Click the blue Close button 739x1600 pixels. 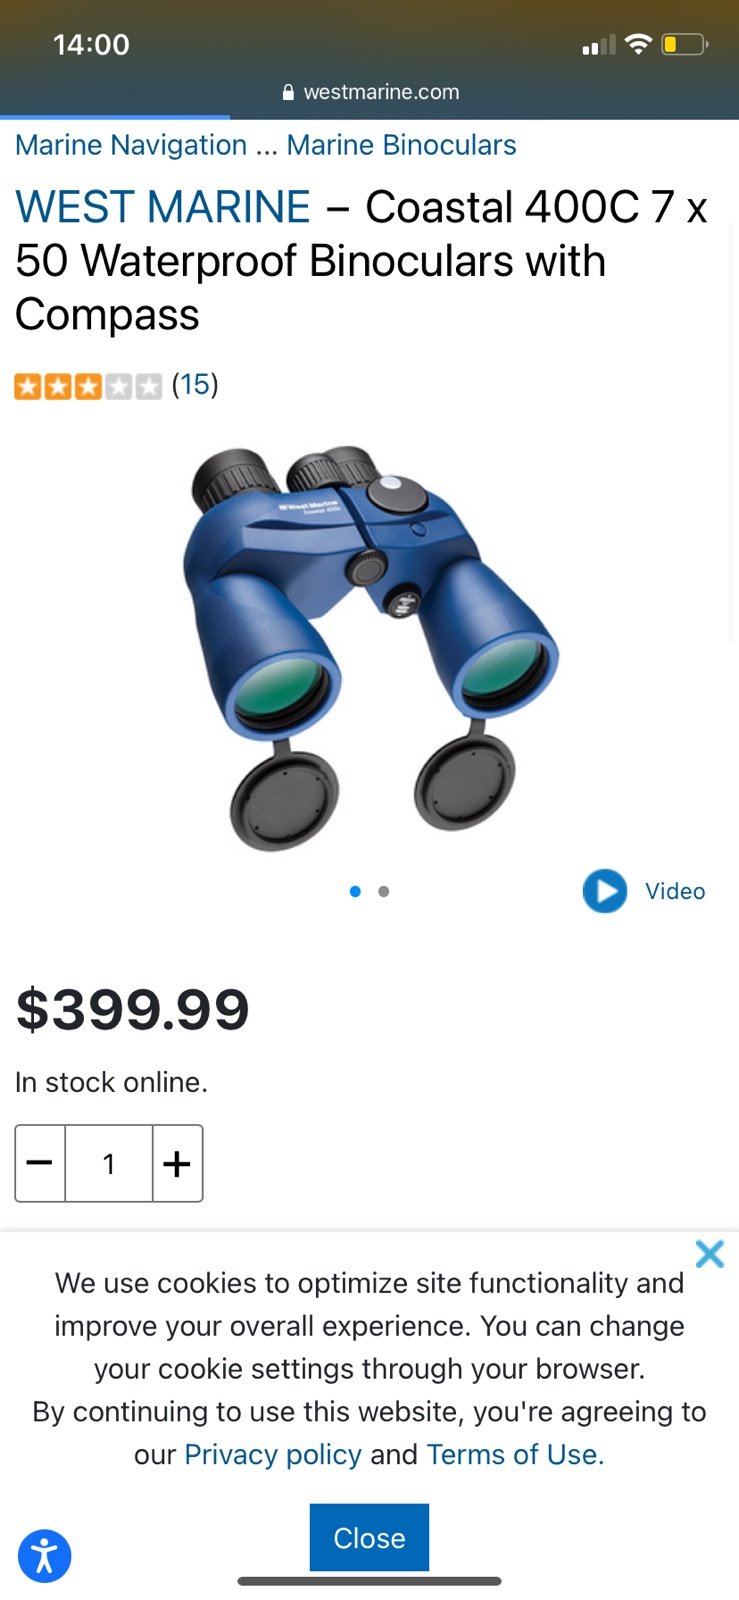point(369,1537)
